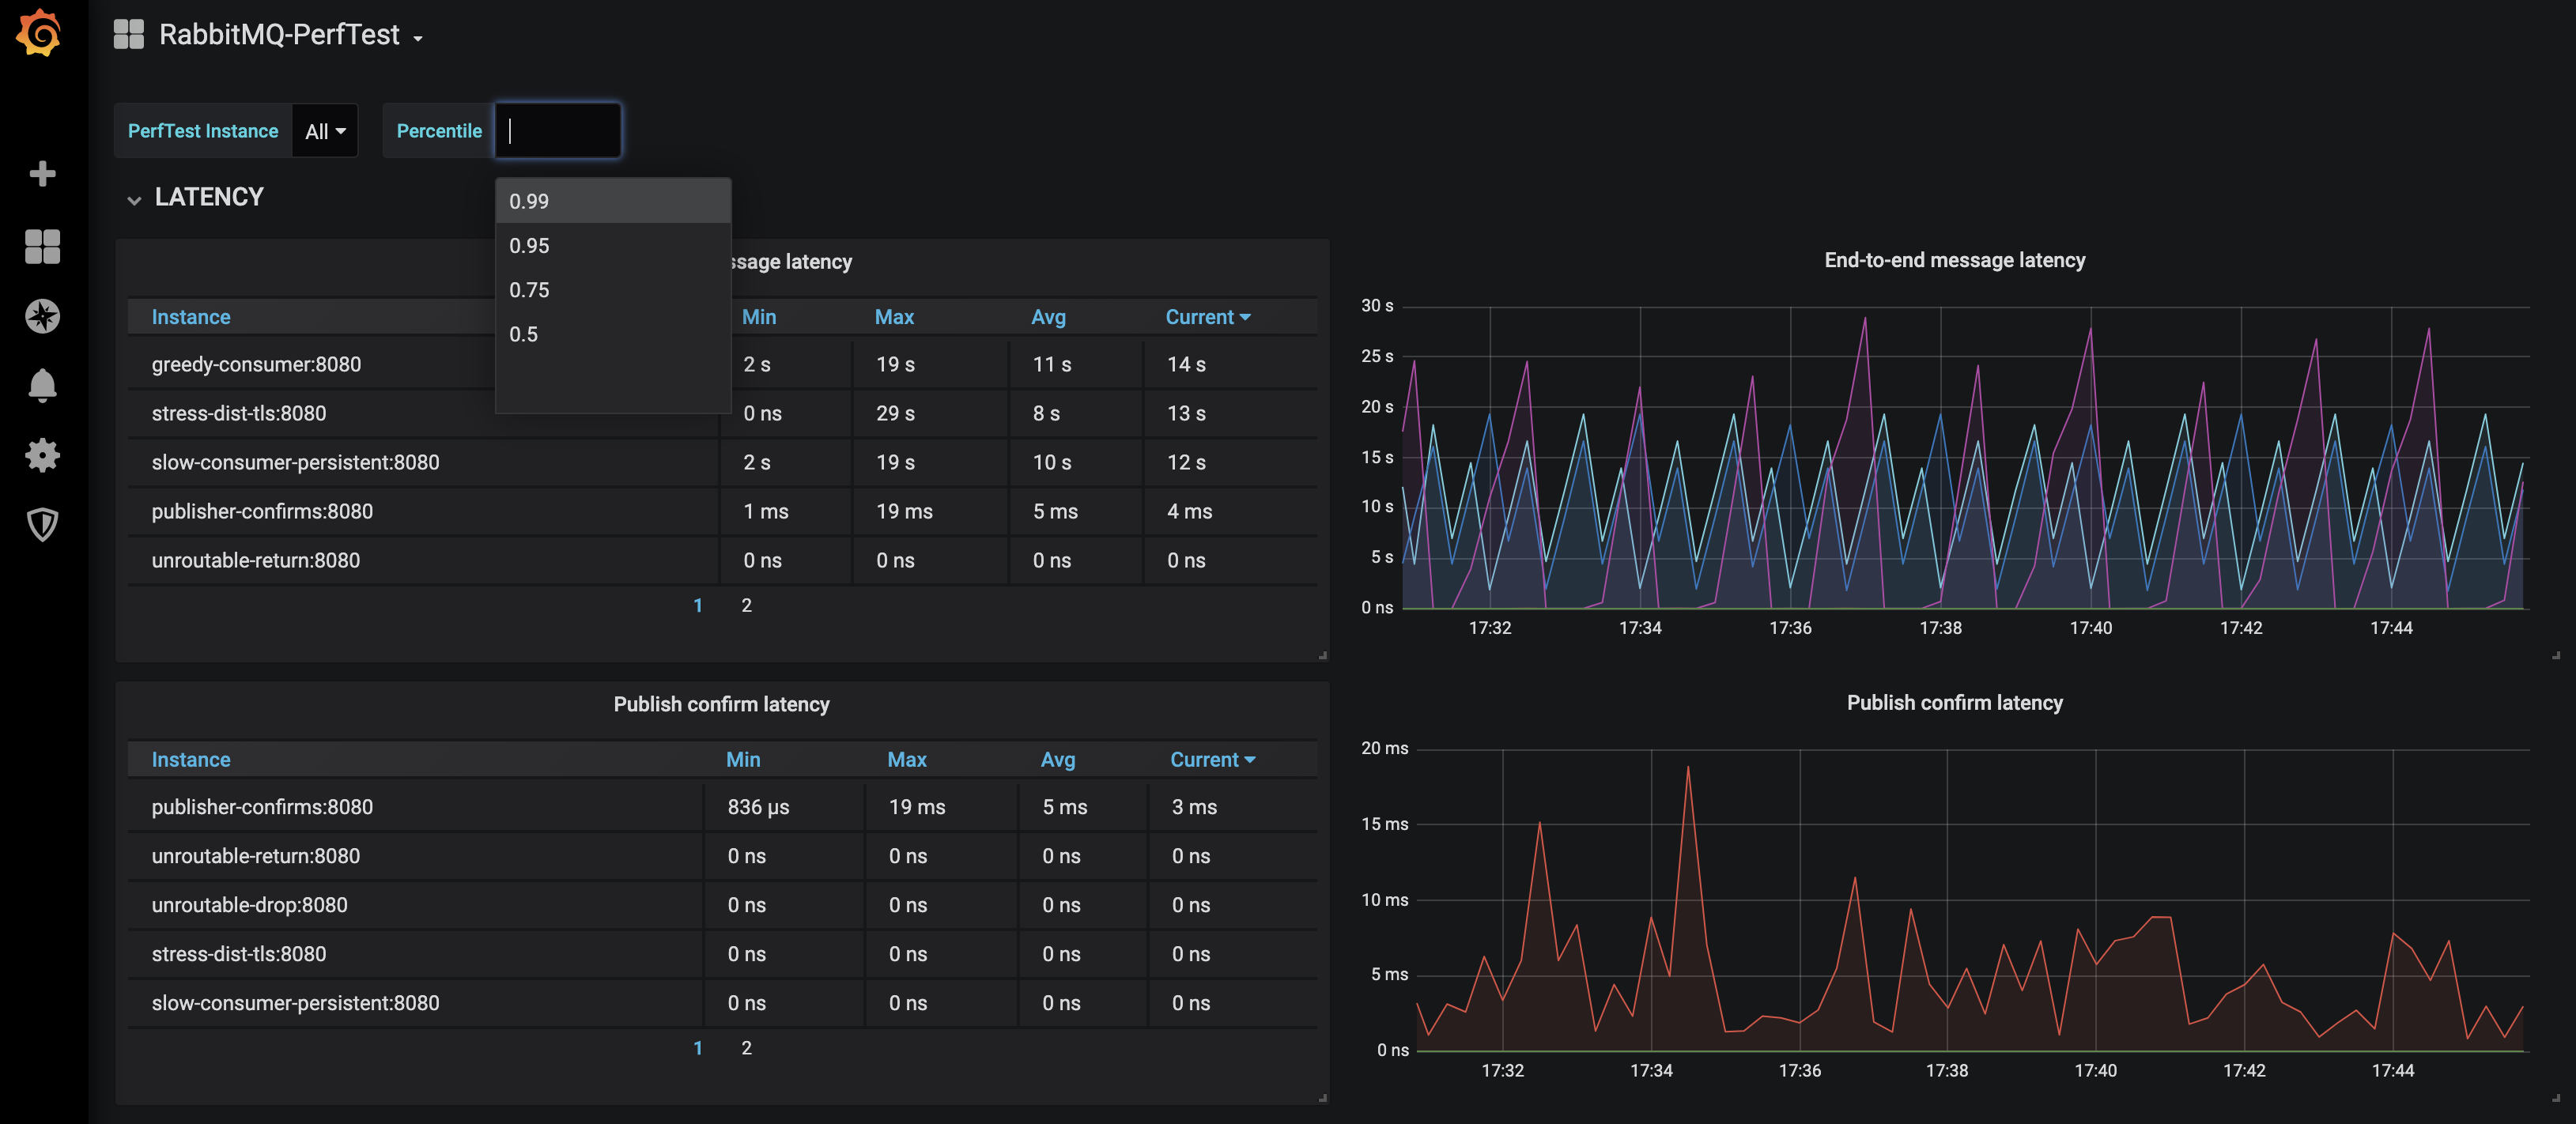Viewport: 2576px width, 1124px height.
Task: Choose 0.75 in the percentile list
Action: tap(530, 290)
